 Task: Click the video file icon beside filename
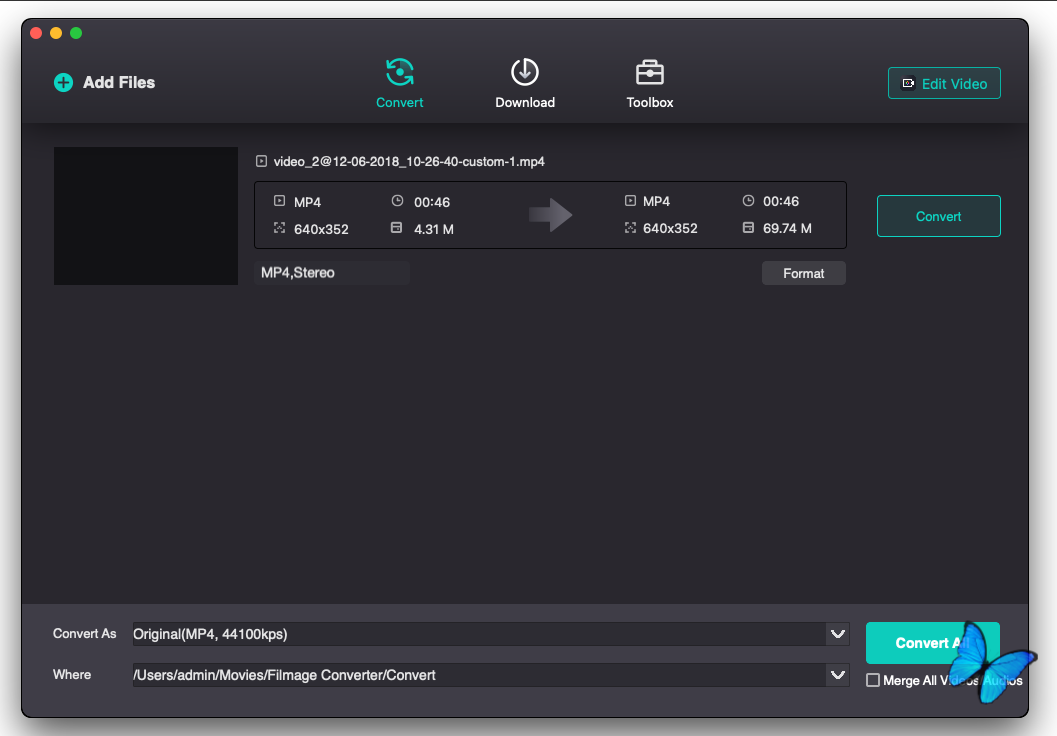coord(262,161)
